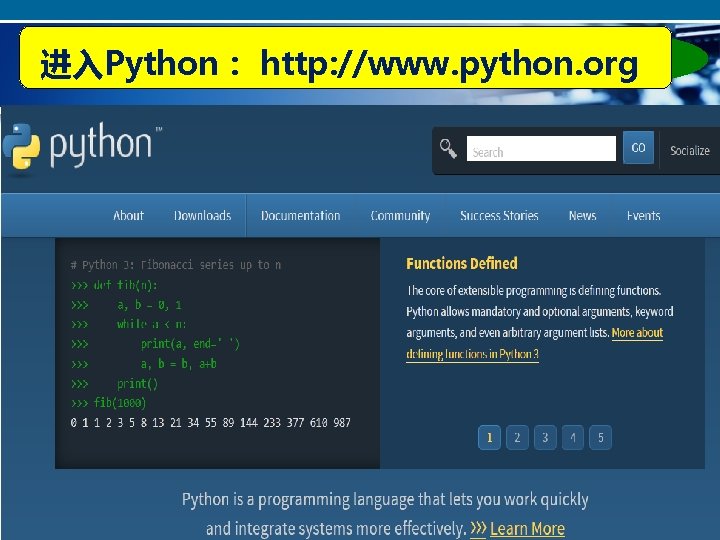
Task: Open the Community menu
Action: (400, 216)
